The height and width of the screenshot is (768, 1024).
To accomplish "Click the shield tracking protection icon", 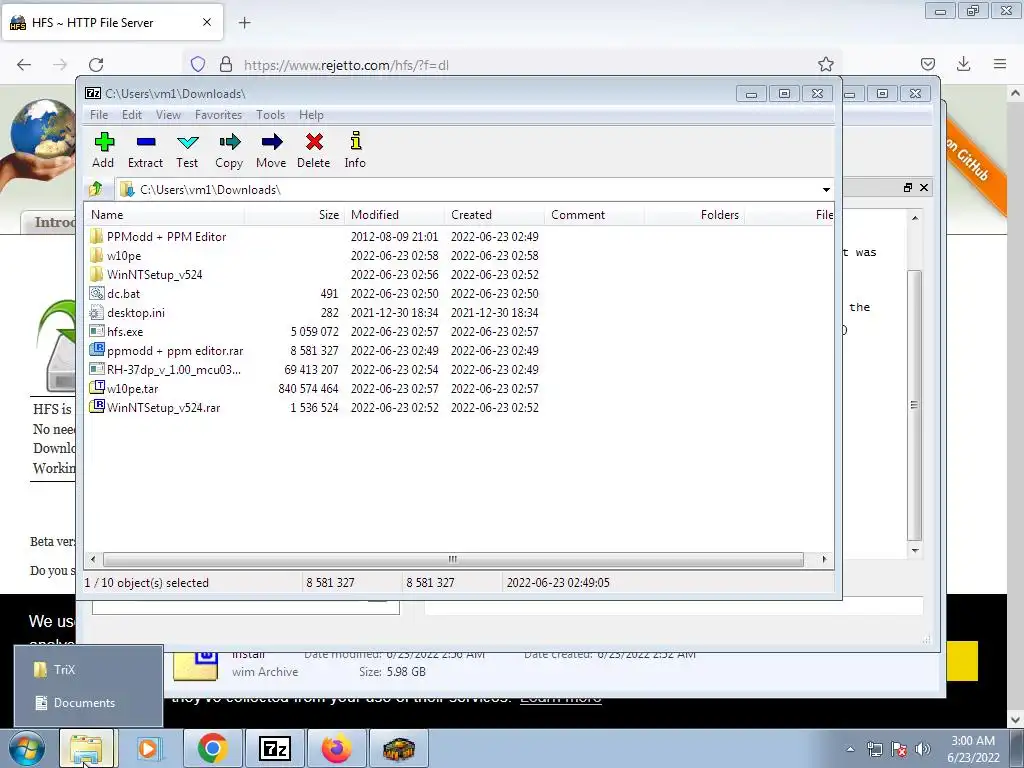I will click(198, 64).
